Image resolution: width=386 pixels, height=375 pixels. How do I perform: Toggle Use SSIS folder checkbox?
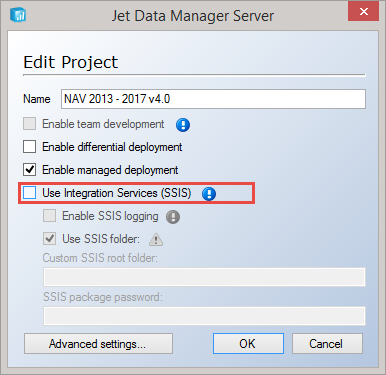50,239
